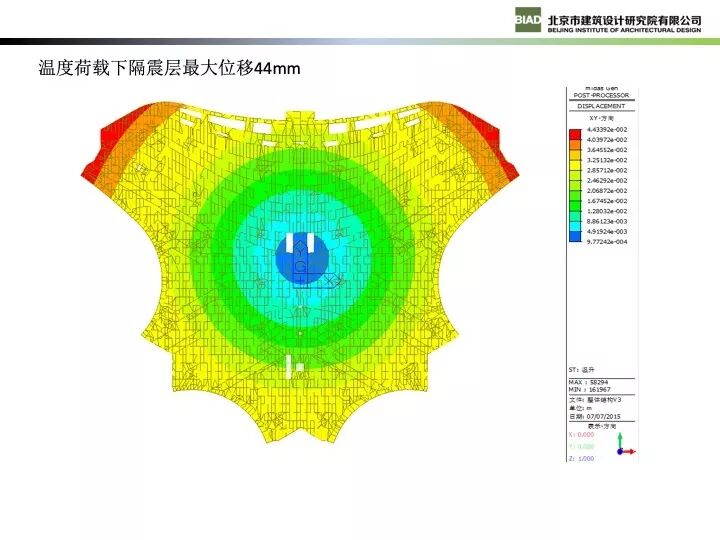Viewport: 720px width, 540px height.
Task: Click the legend value 3.25132e-002
Action: (x=607, y=160)
